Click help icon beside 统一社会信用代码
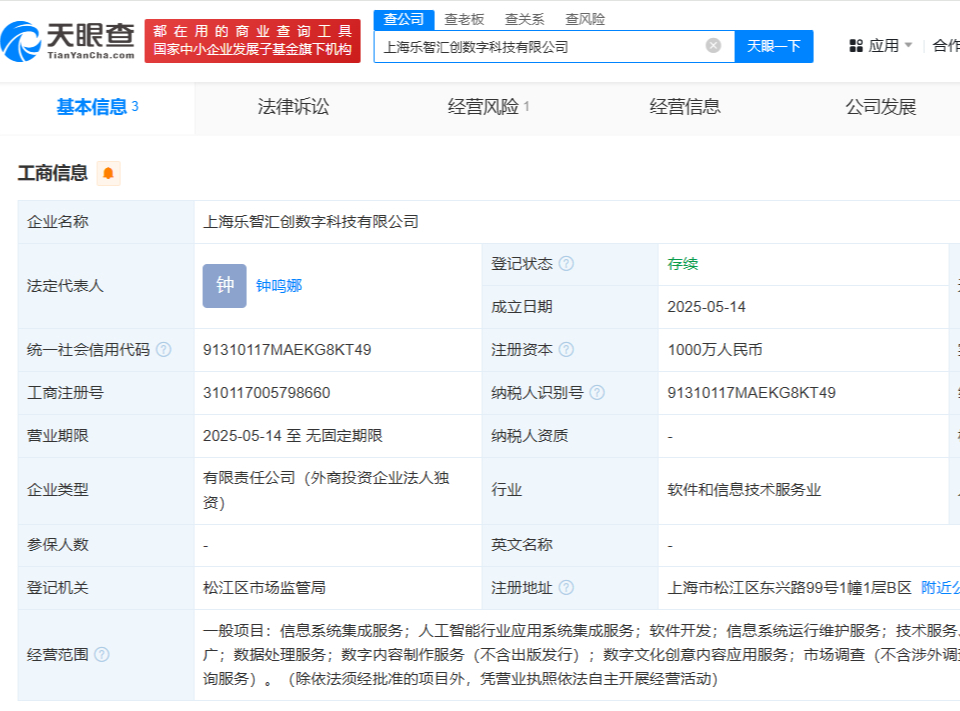This screenshot has height=711, width=960. click(164, 350)
